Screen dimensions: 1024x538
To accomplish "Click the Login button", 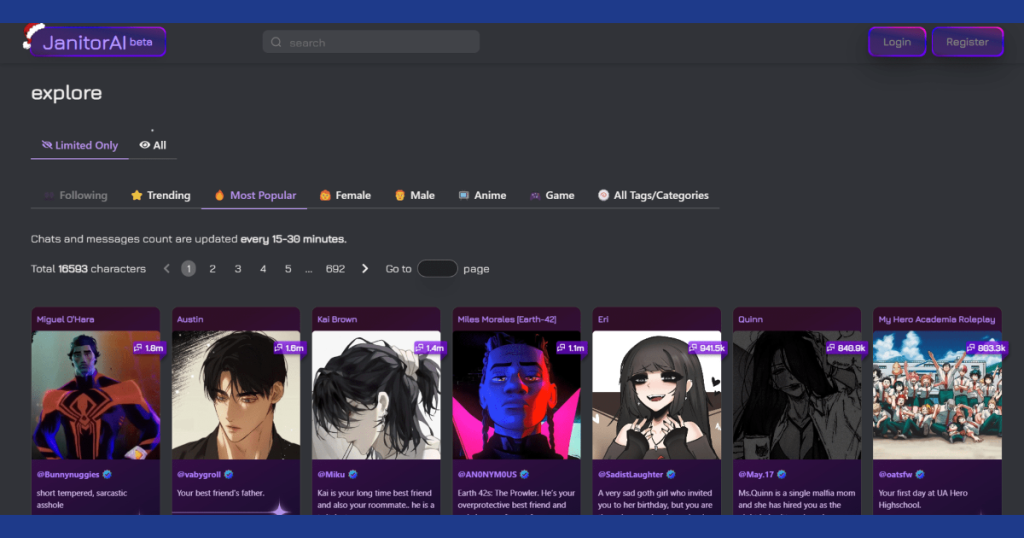I will (x=897, y=42).
